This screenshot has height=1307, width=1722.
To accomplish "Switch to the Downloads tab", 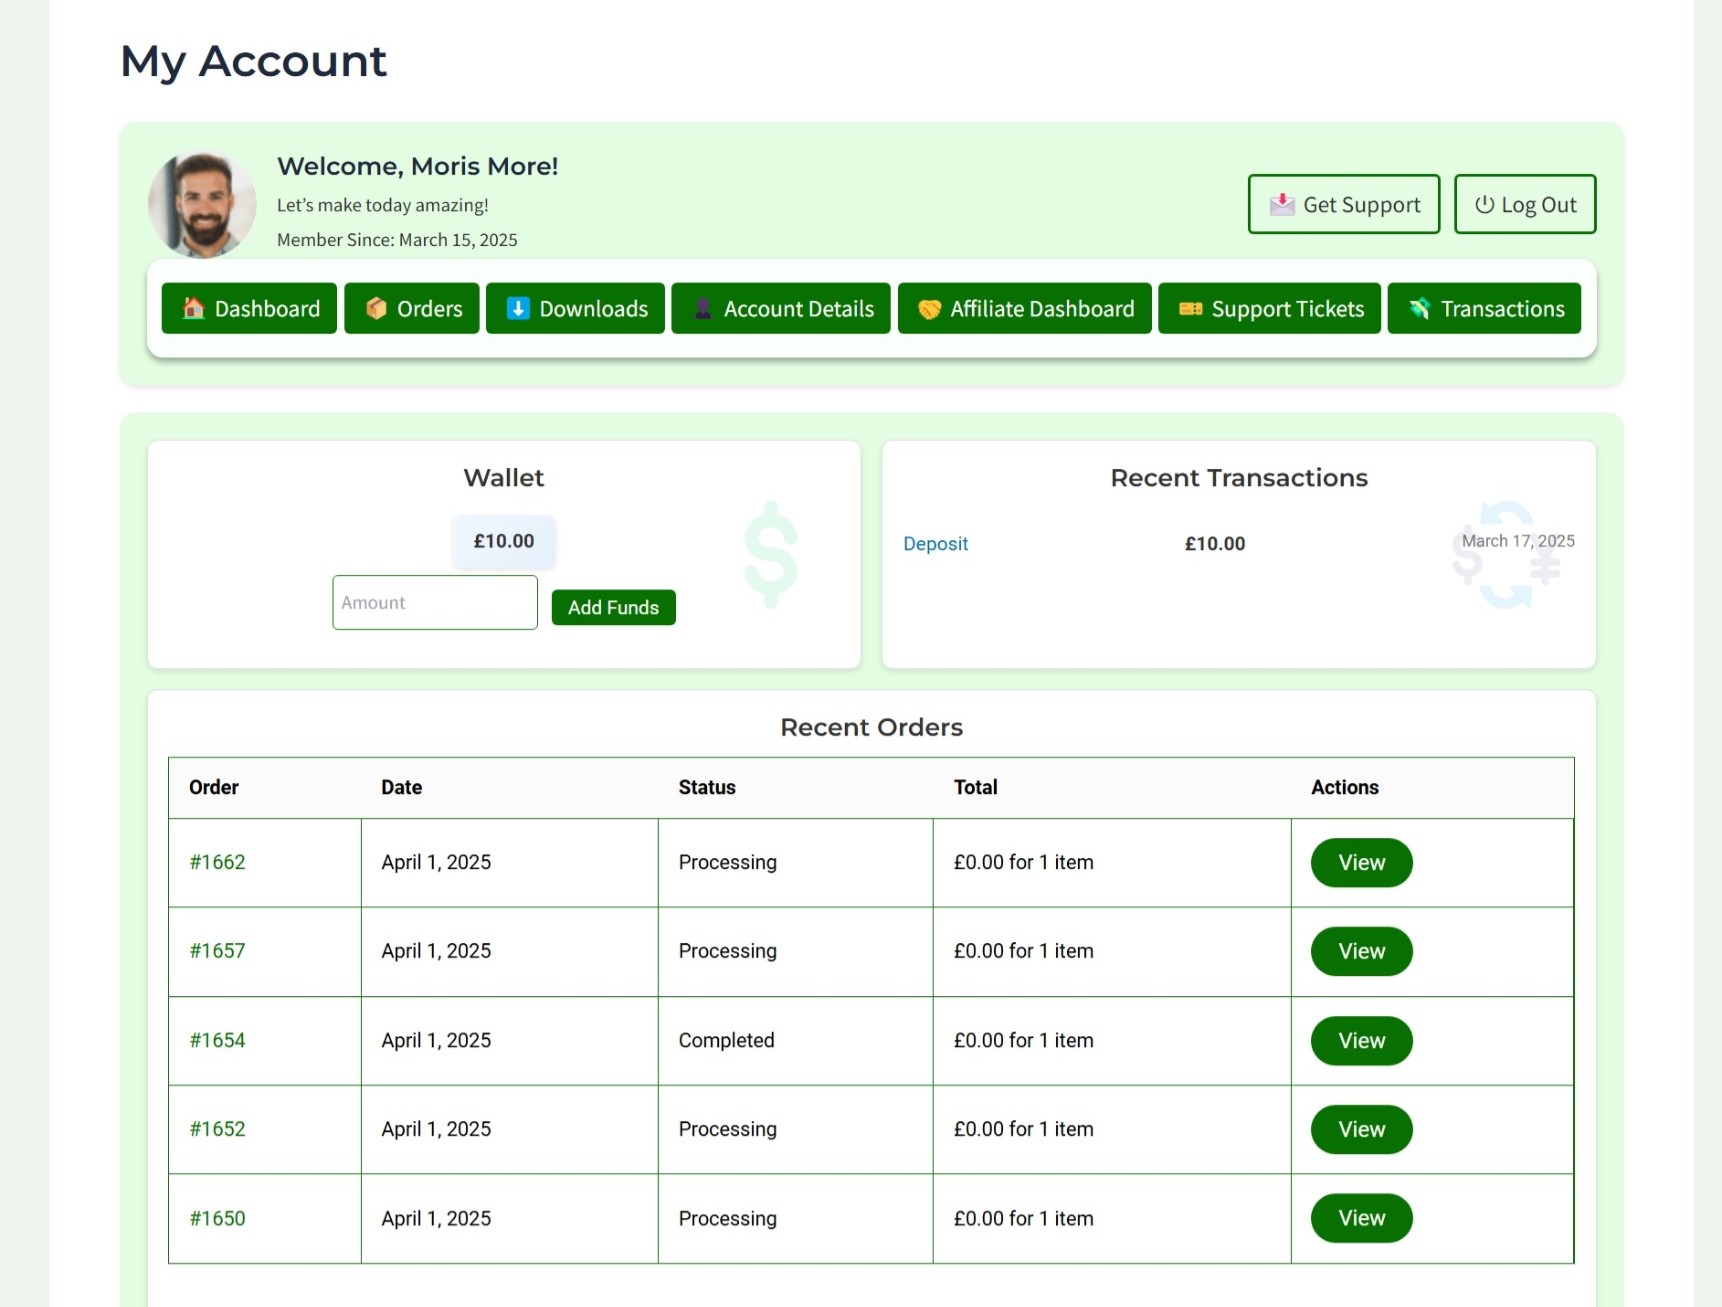I will point(575,308).
